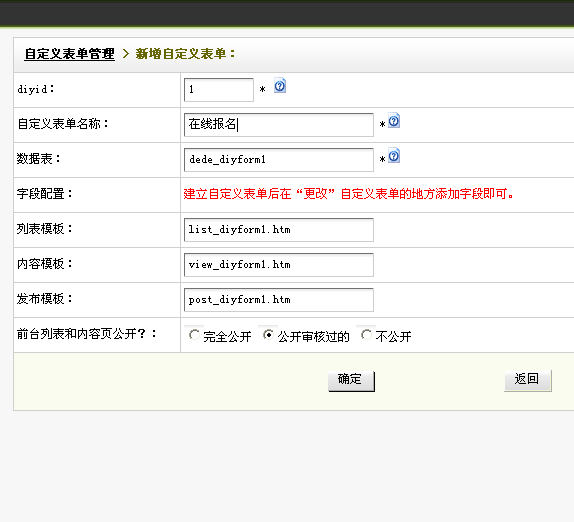
Task: Open help icon next to 自定义表单名称 field
Action: coord(394,120)
